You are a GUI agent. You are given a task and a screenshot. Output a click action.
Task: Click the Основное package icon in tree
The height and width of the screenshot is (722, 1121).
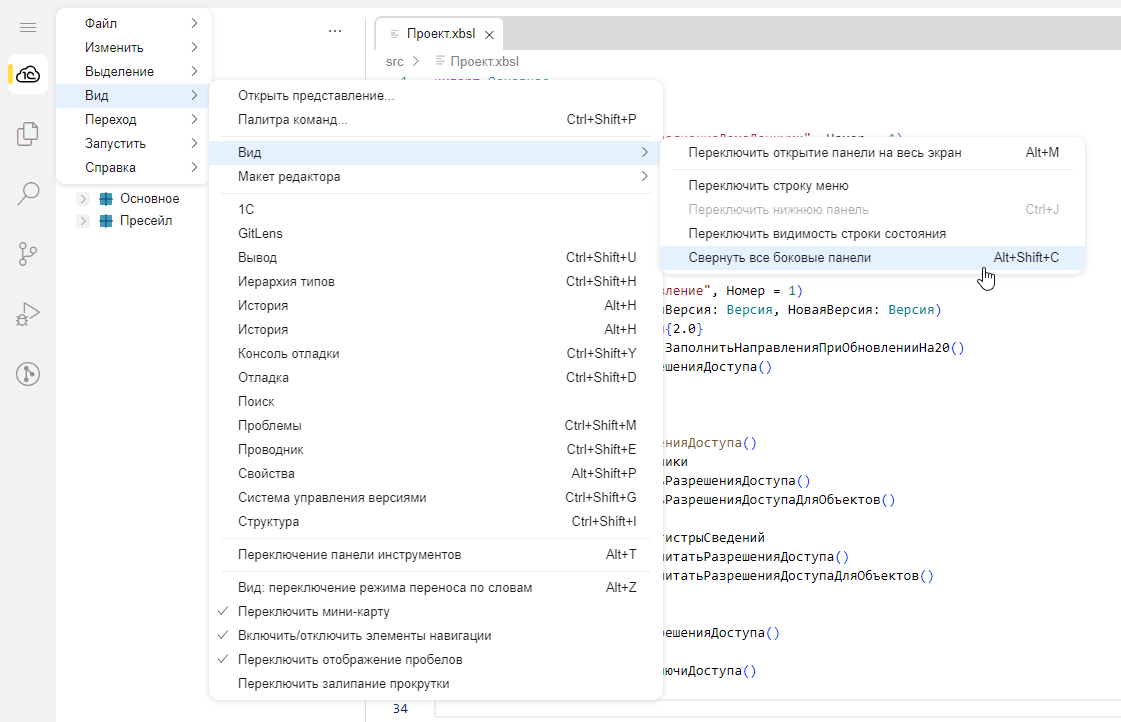coord(106,199)
